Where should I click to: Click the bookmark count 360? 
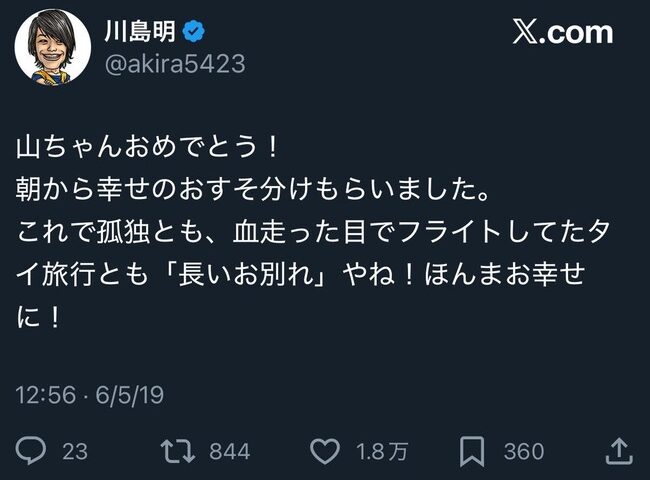(x=523, y=452)
